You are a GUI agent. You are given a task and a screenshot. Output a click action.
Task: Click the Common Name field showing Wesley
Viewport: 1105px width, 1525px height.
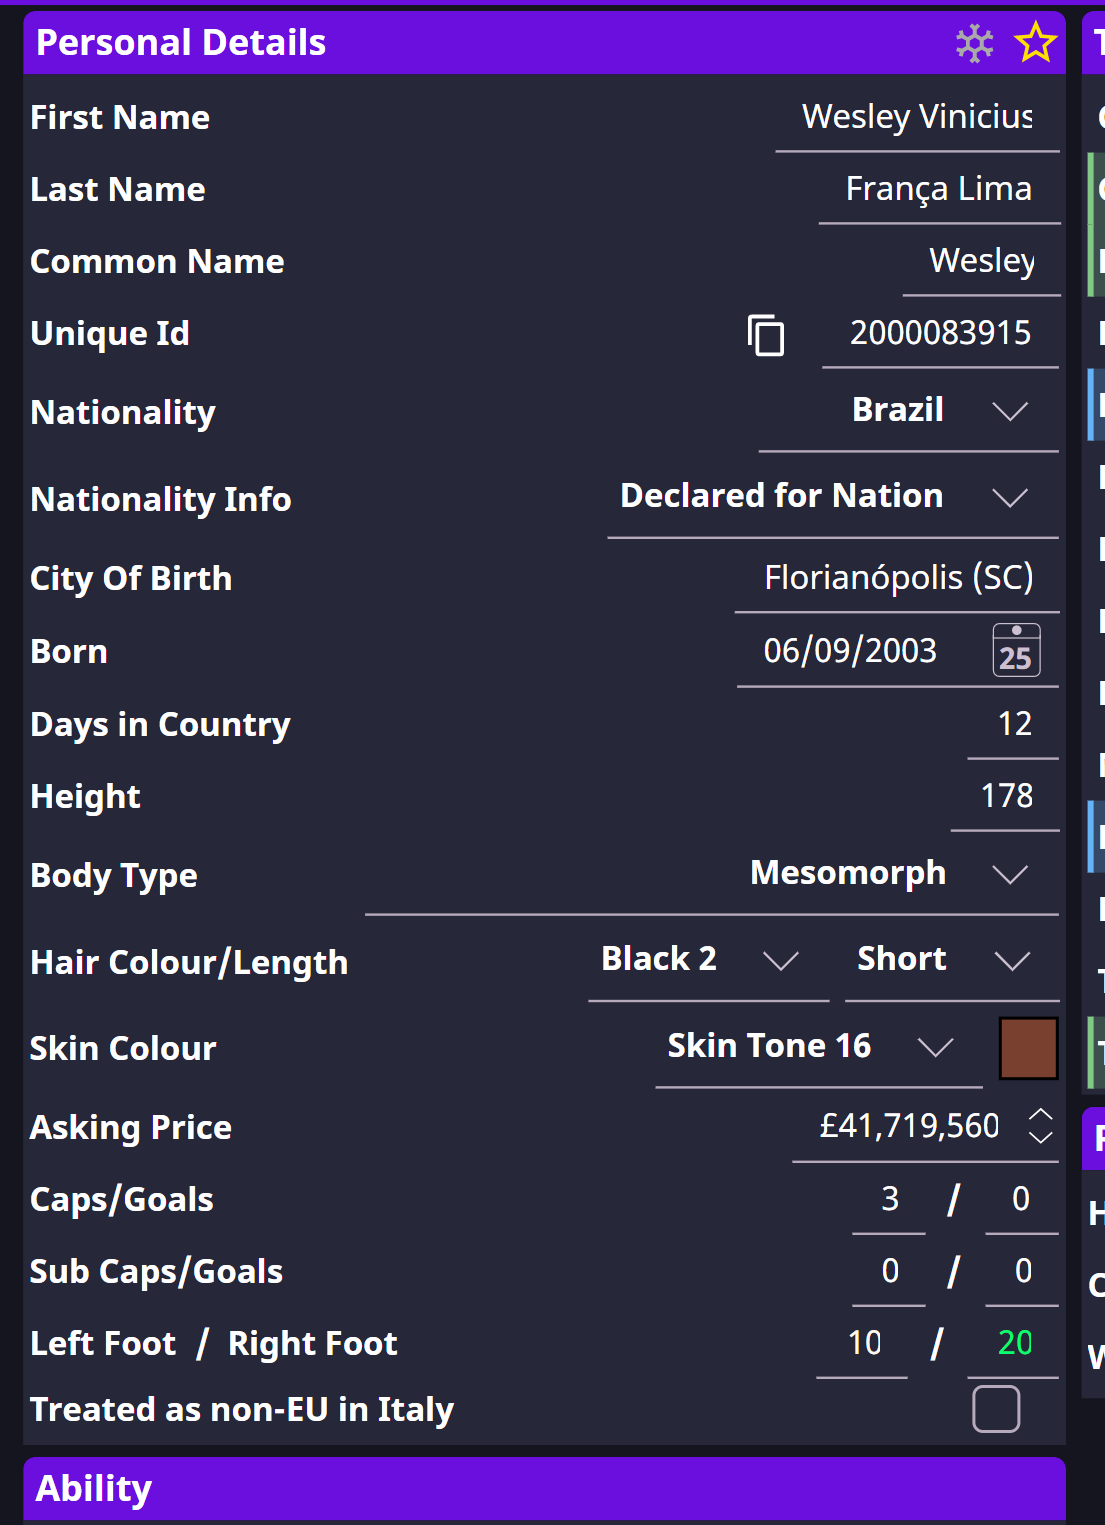click(980, 261)
